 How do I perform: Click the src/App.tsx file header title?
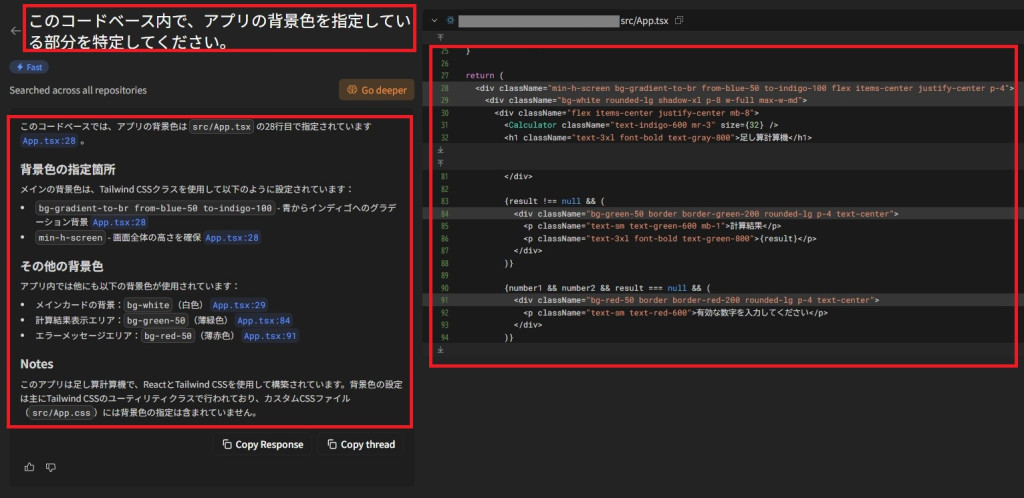point(645,20)
